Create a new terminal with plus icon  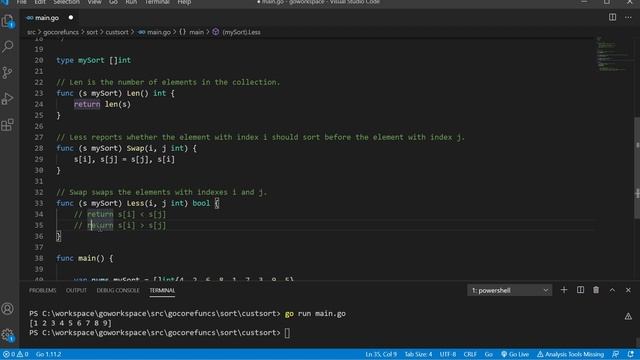coord(564,290)
